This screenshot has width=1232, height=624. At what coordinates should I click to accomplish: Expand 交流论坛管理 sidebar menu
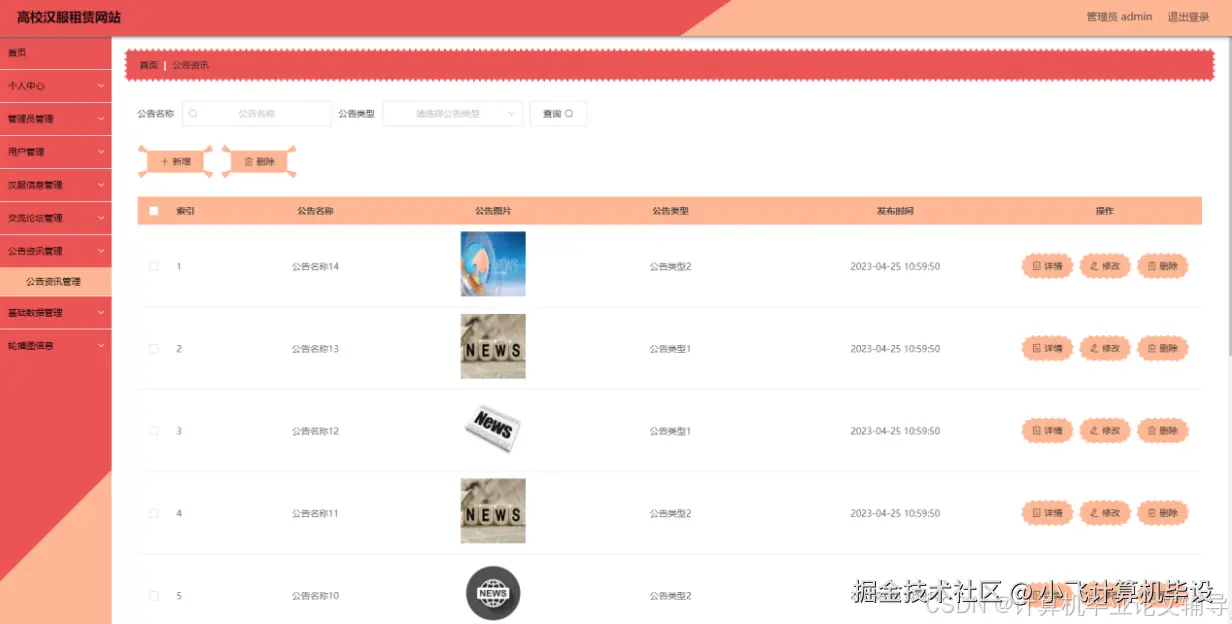[56, 218]
